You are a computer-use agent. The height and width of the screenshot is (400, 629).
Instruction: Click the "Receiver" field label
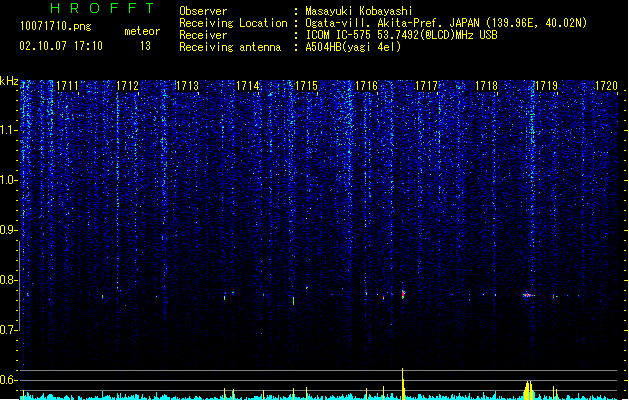point(203,35)
